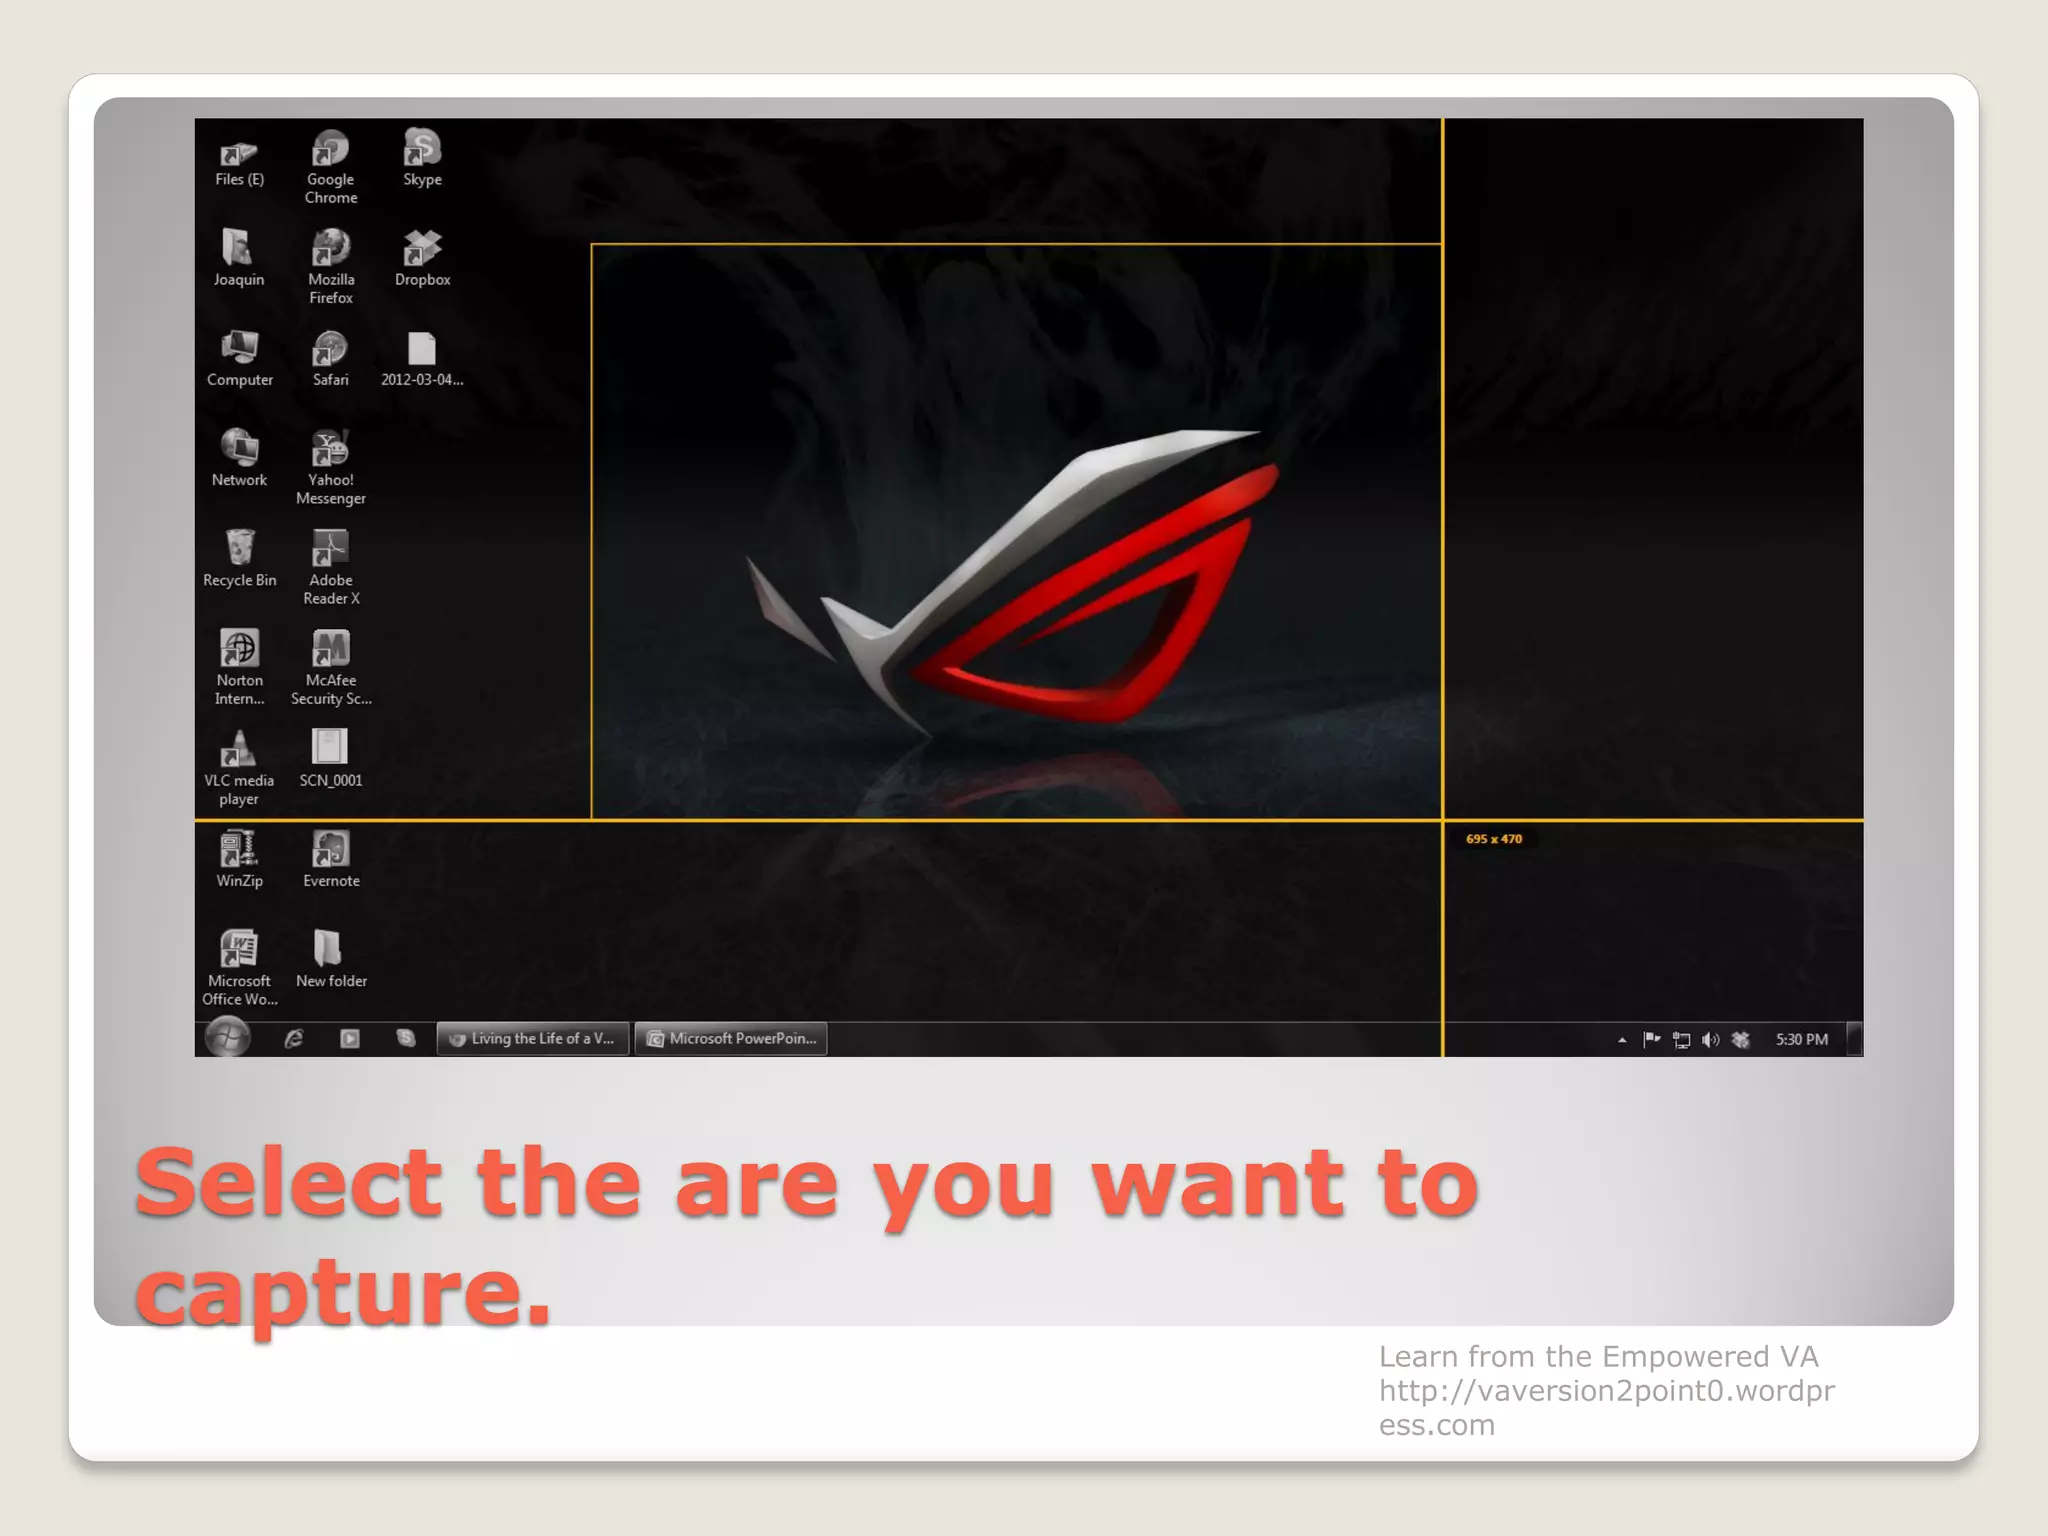Open the Action Center flag icon
Screen dimensions: 2048x1536
point(1651,1039)
